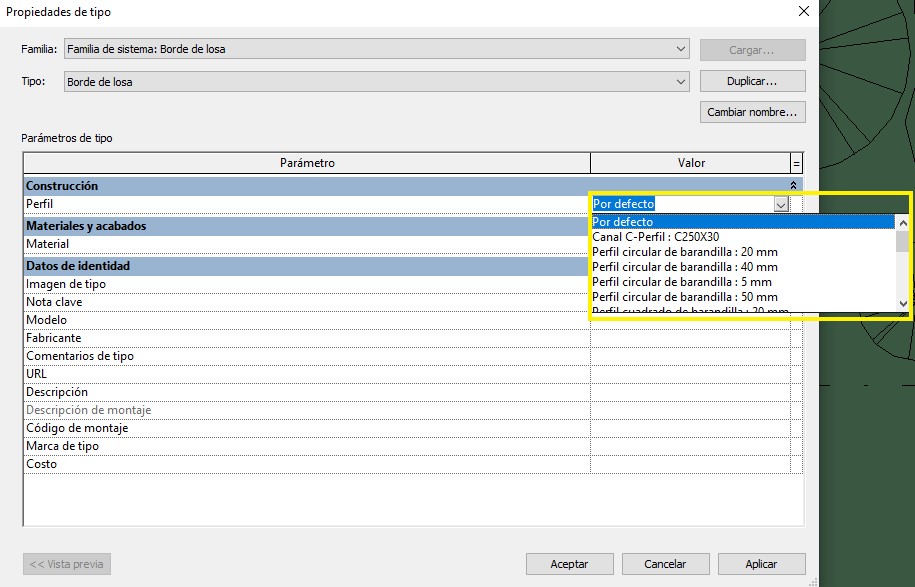Select Canal C-Perfil : C250X30 option

pos(655,237)
